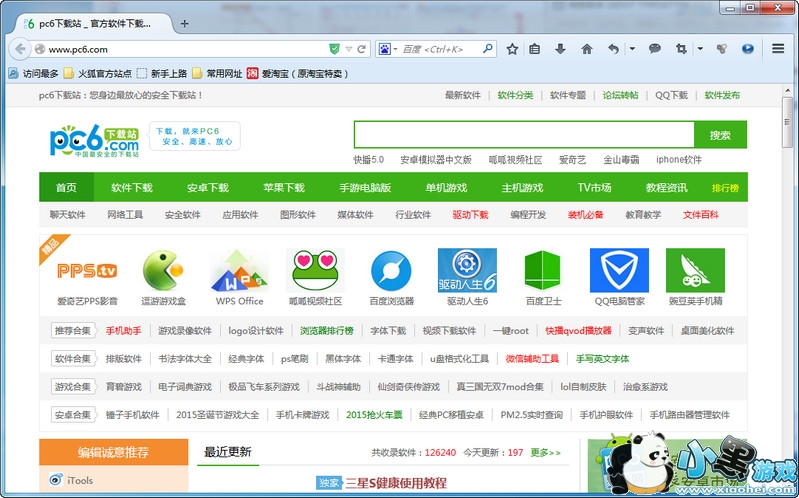Click 装机必备 category link

585,215
